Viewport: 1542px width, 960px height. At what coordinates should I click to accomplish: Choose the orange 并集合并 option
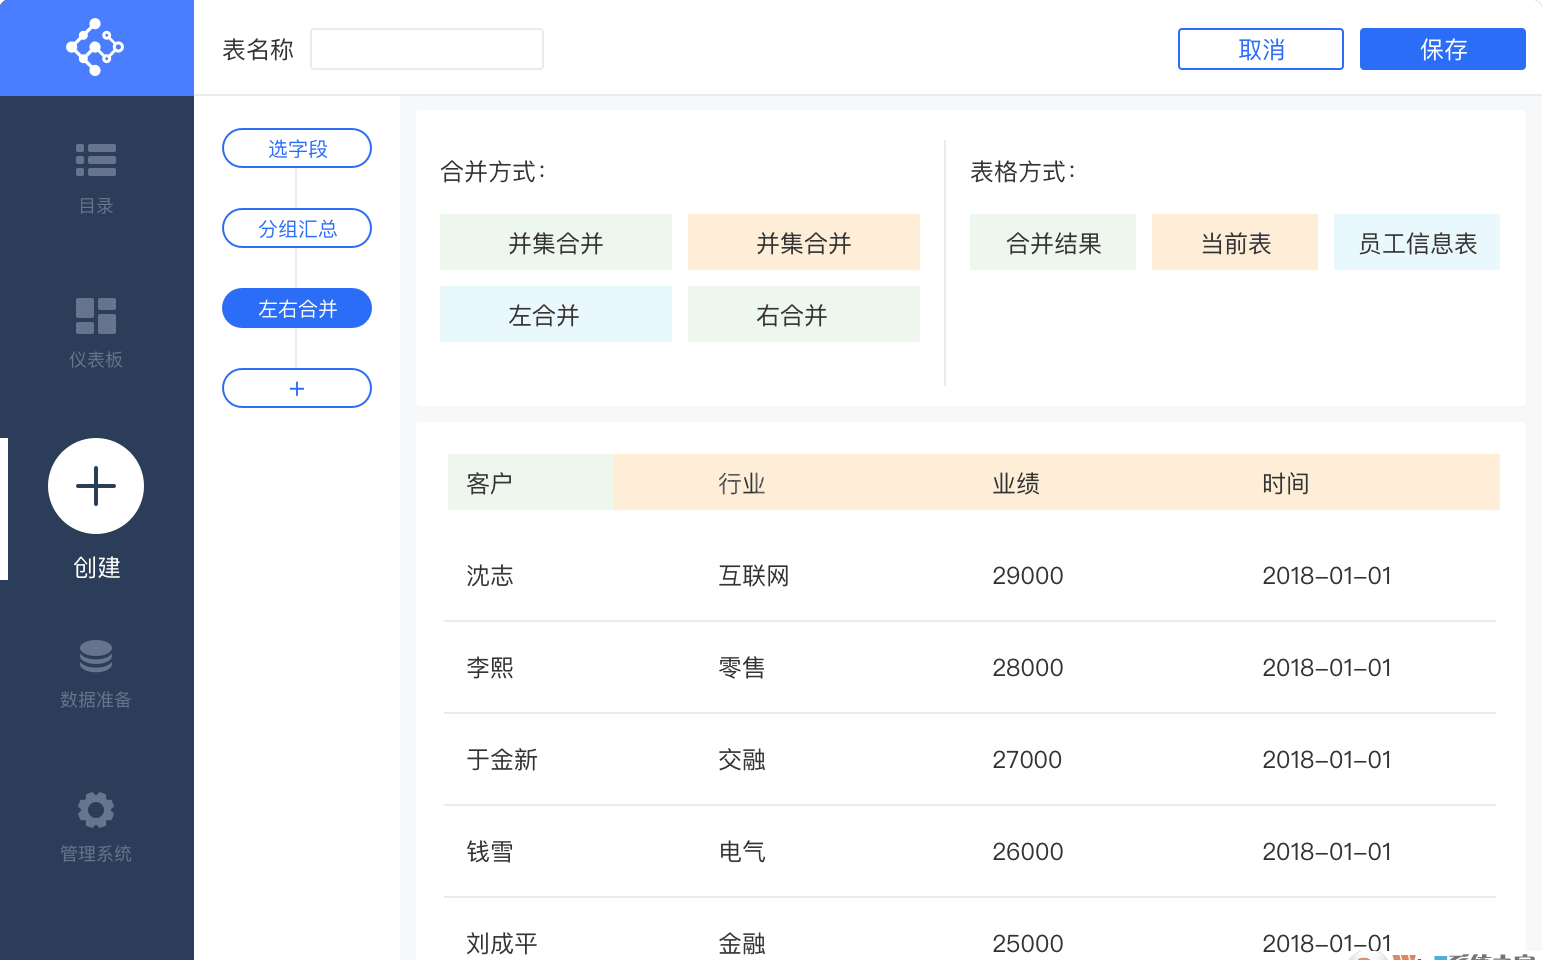804,242
